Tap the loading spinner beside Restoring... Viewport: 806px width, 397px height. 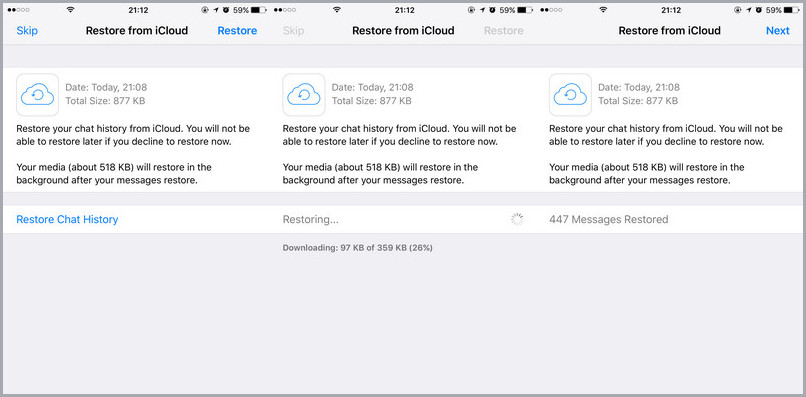pos(517,220)
